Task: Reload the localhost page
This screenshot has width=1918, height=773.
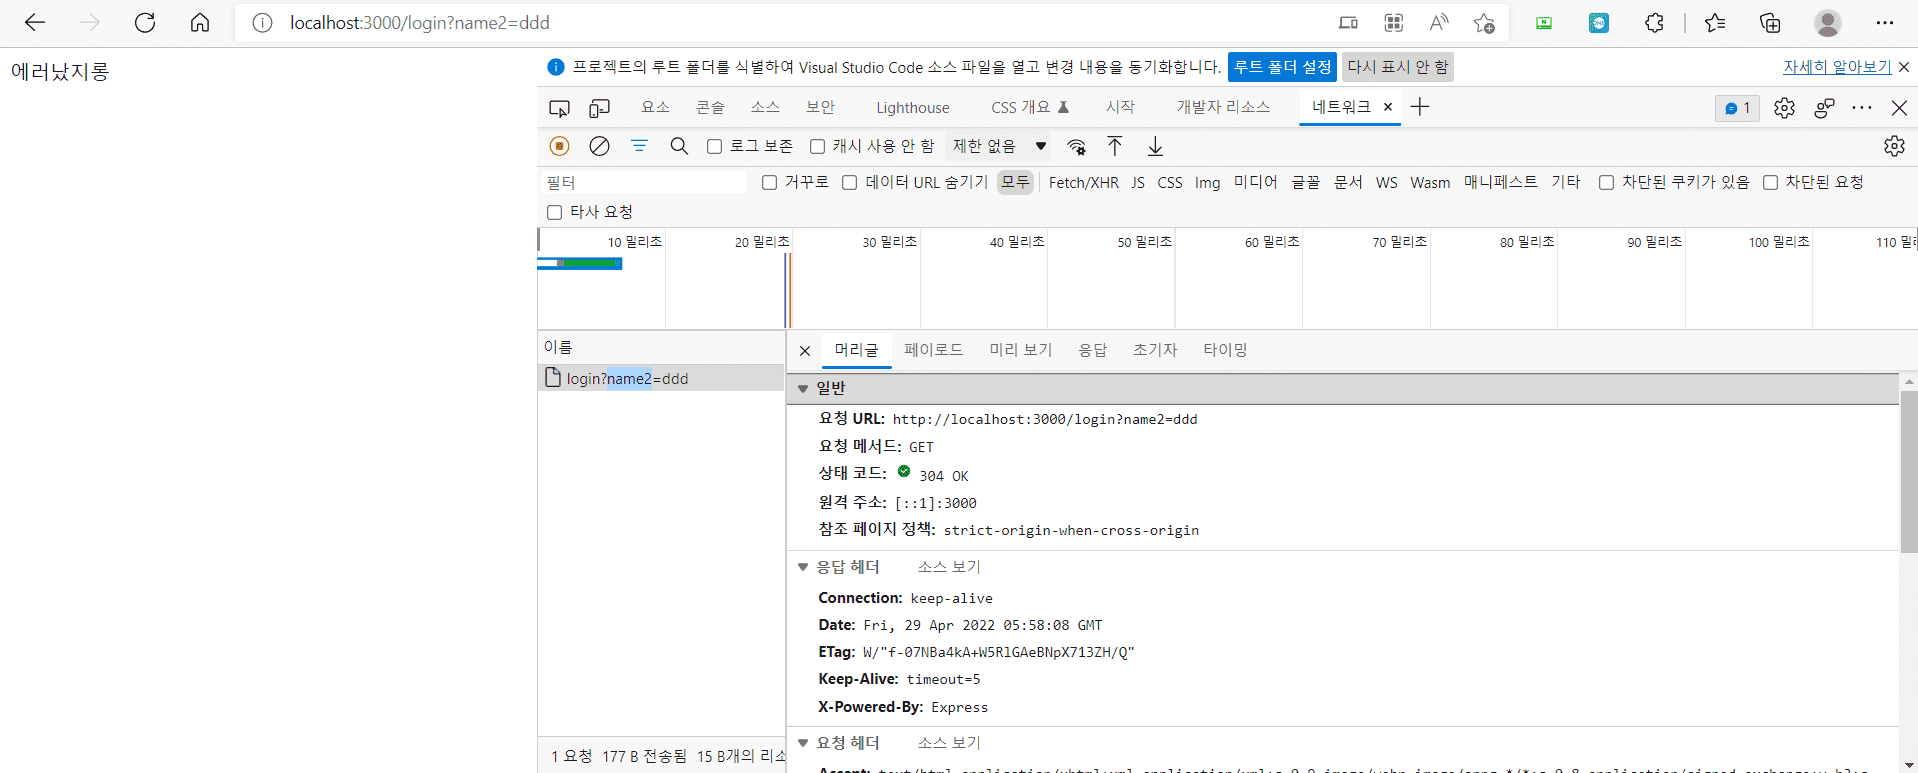Action: click(145, 22)
